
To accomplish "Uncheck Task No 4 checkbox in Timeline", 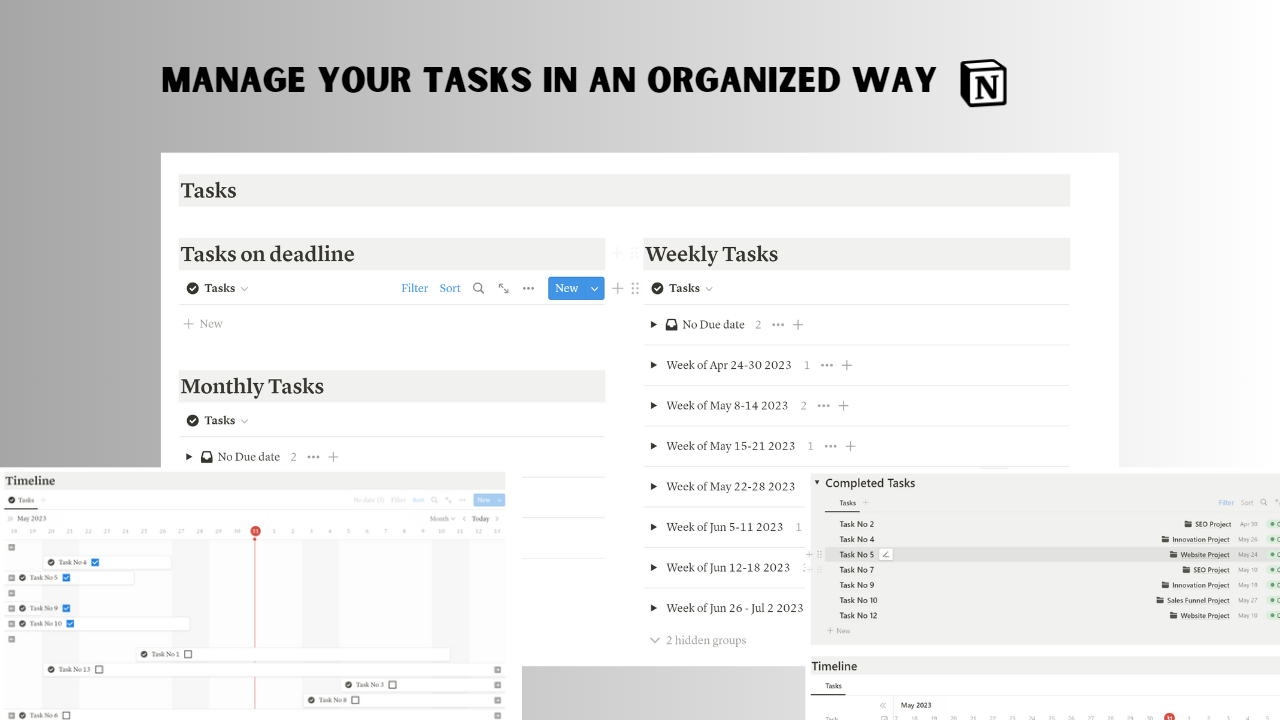I will click(95, 562).
